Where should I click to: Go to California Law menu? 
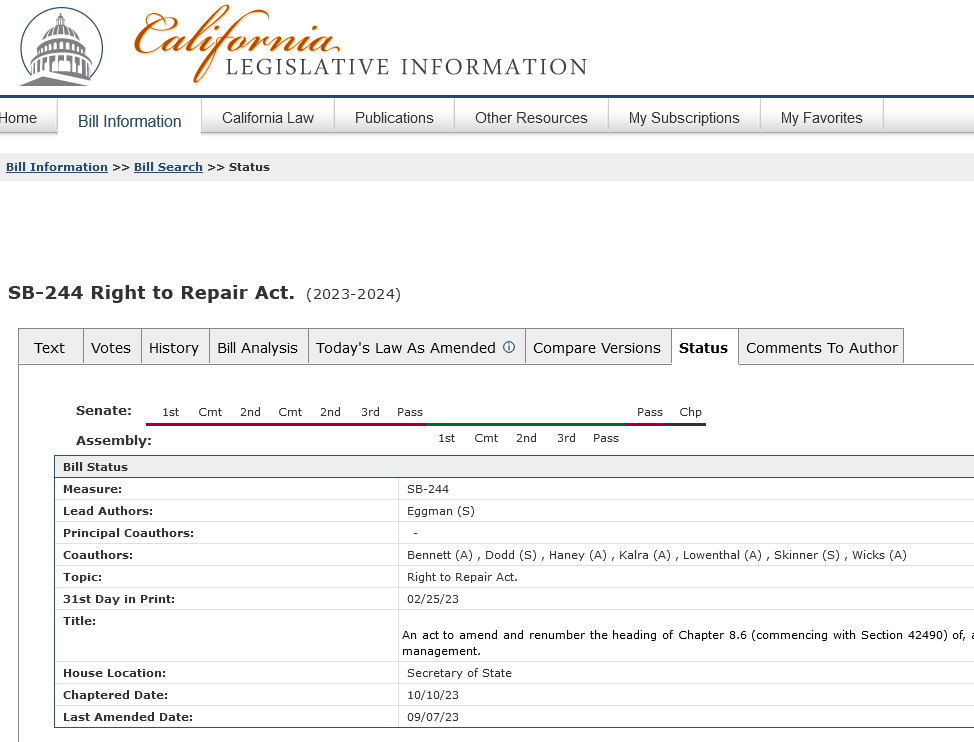(268, 118)
